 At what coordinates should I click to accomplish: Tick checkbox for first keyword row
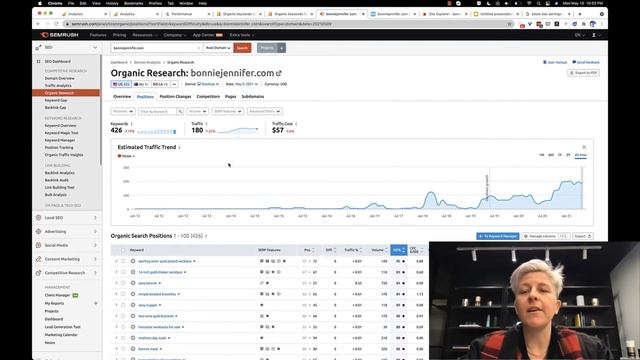tap(123, 261)
